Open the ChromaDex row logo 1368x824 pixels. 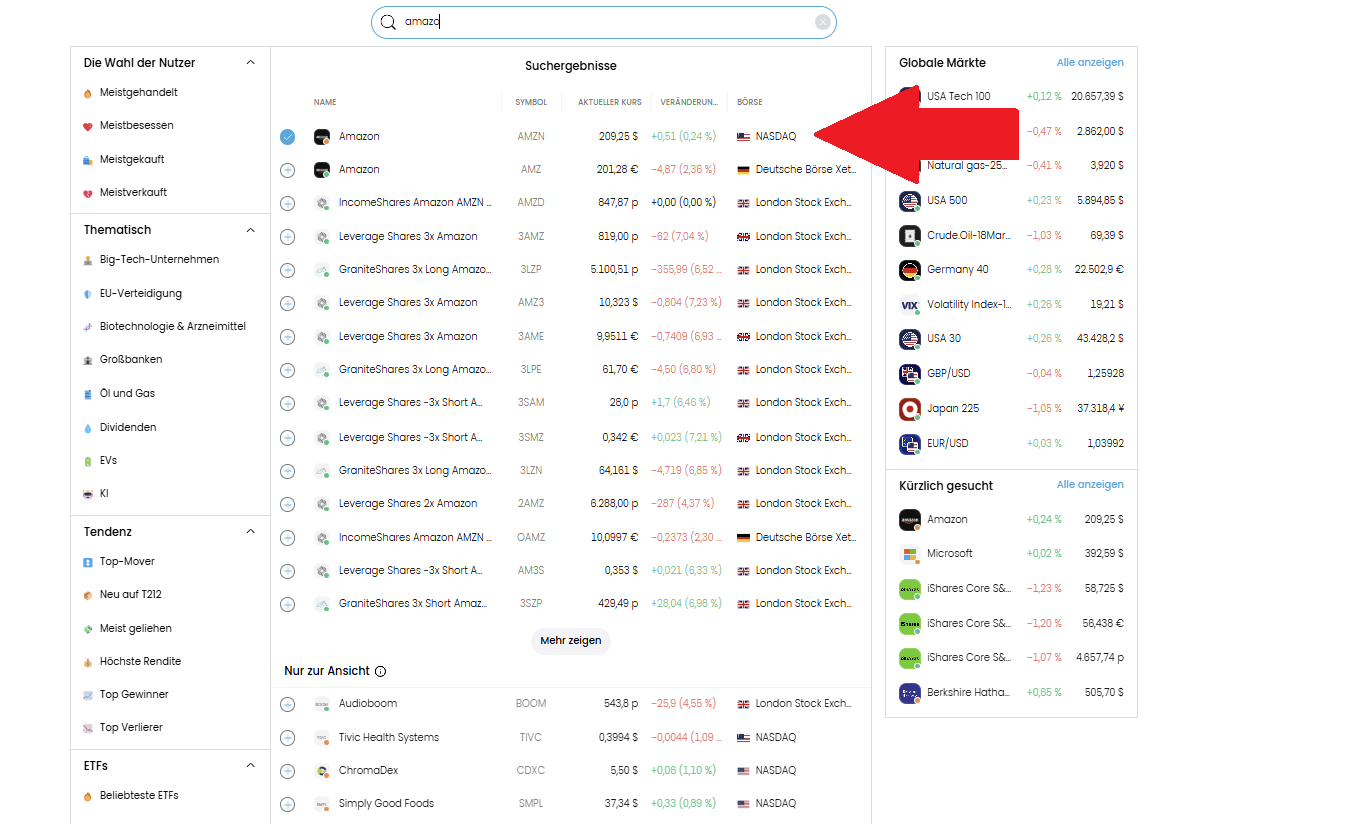(x=322, y=771)
